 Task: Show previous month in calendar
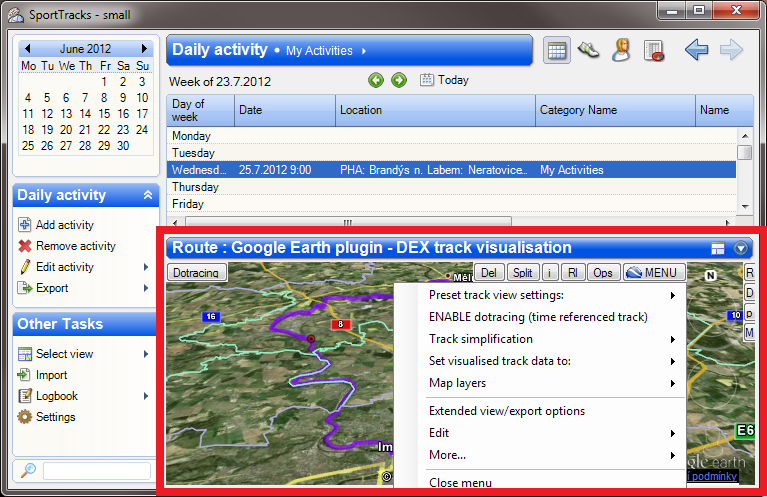coord(27,48)
